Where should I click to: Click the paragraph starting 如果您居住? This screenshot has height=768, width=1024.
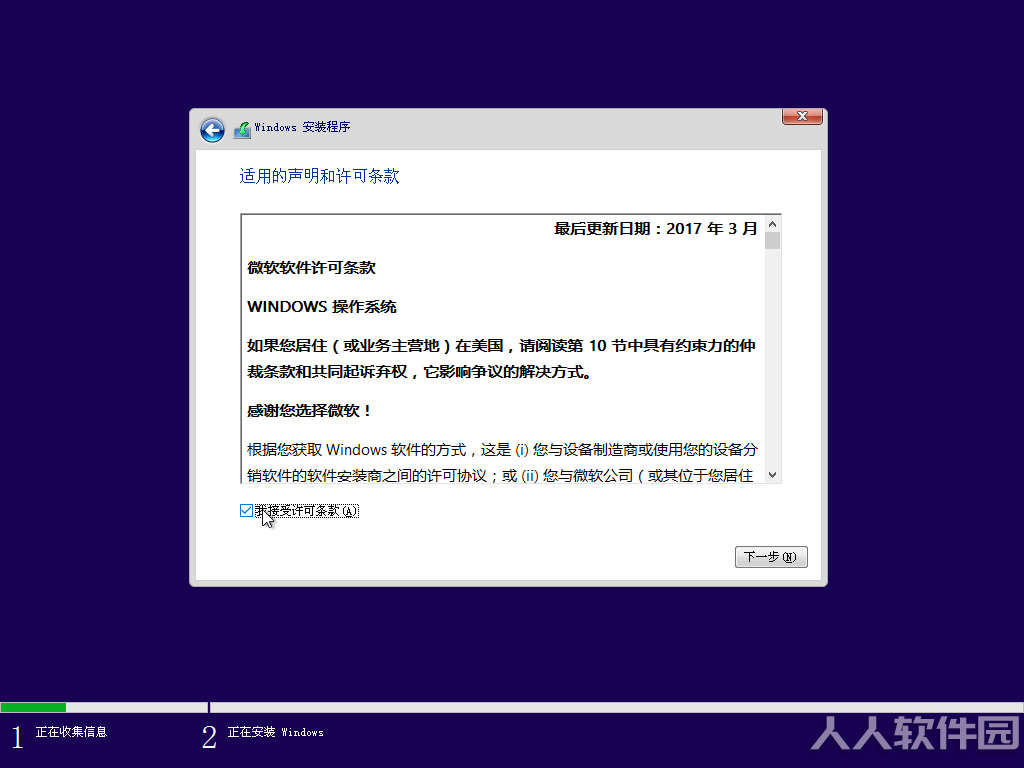501,359
